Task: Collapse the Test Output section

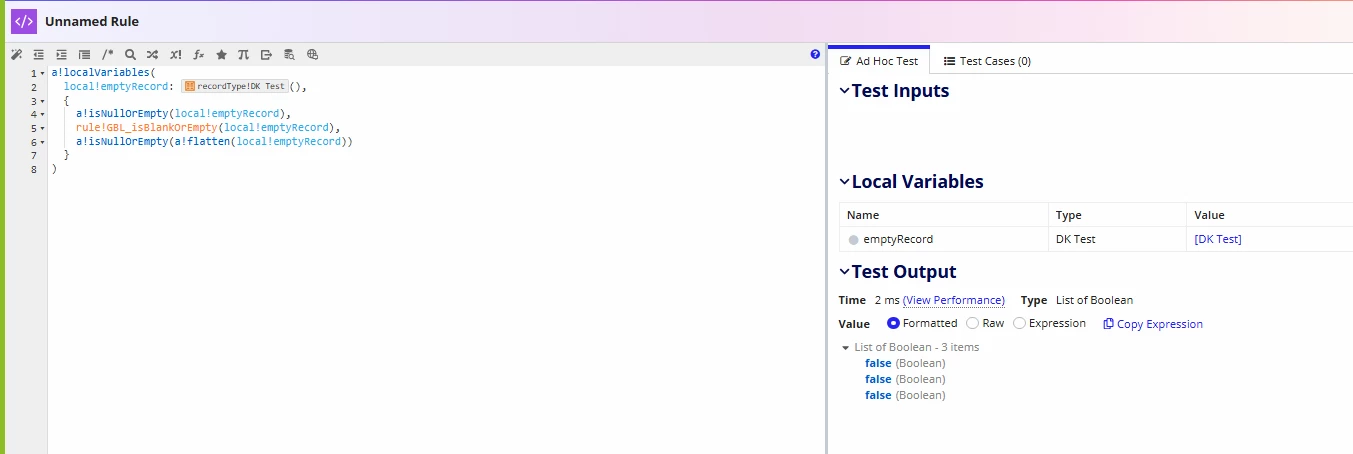Action: [844, 272]
